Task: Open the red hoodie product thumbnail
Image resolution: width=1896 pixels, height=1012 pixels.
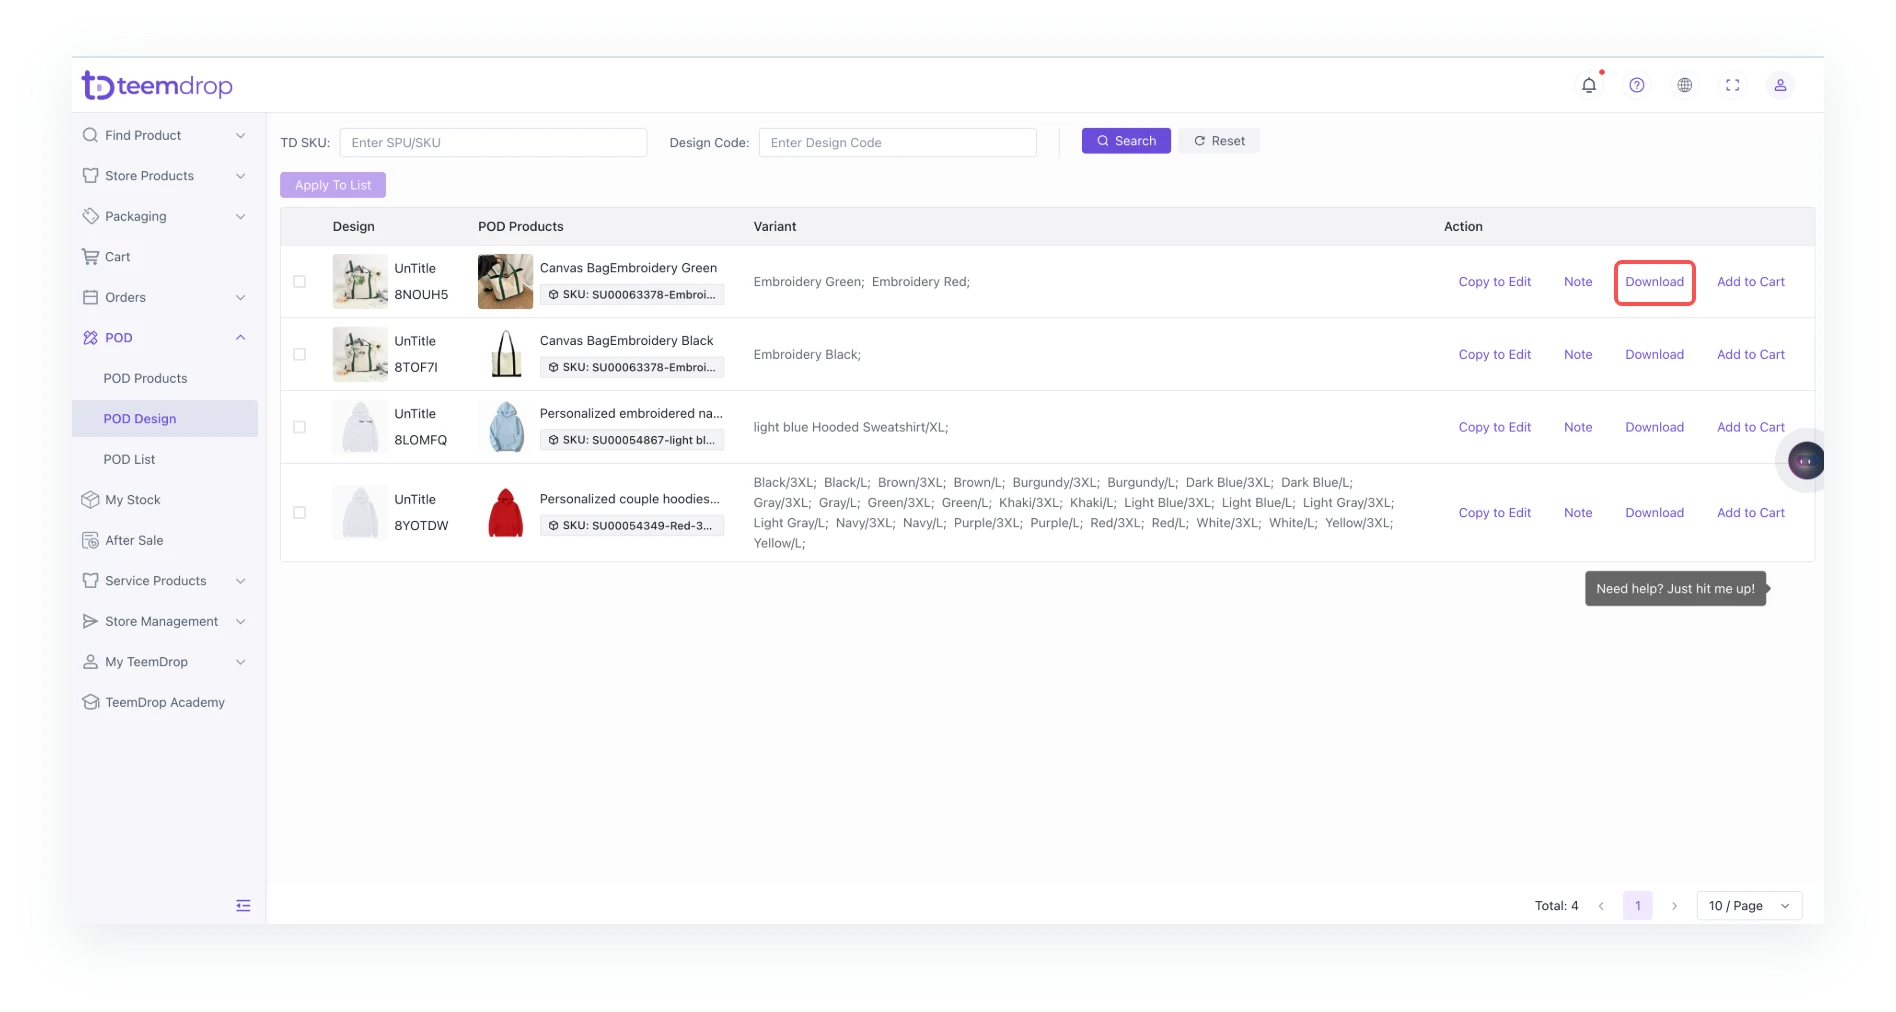Action: (x=506, y=513)
